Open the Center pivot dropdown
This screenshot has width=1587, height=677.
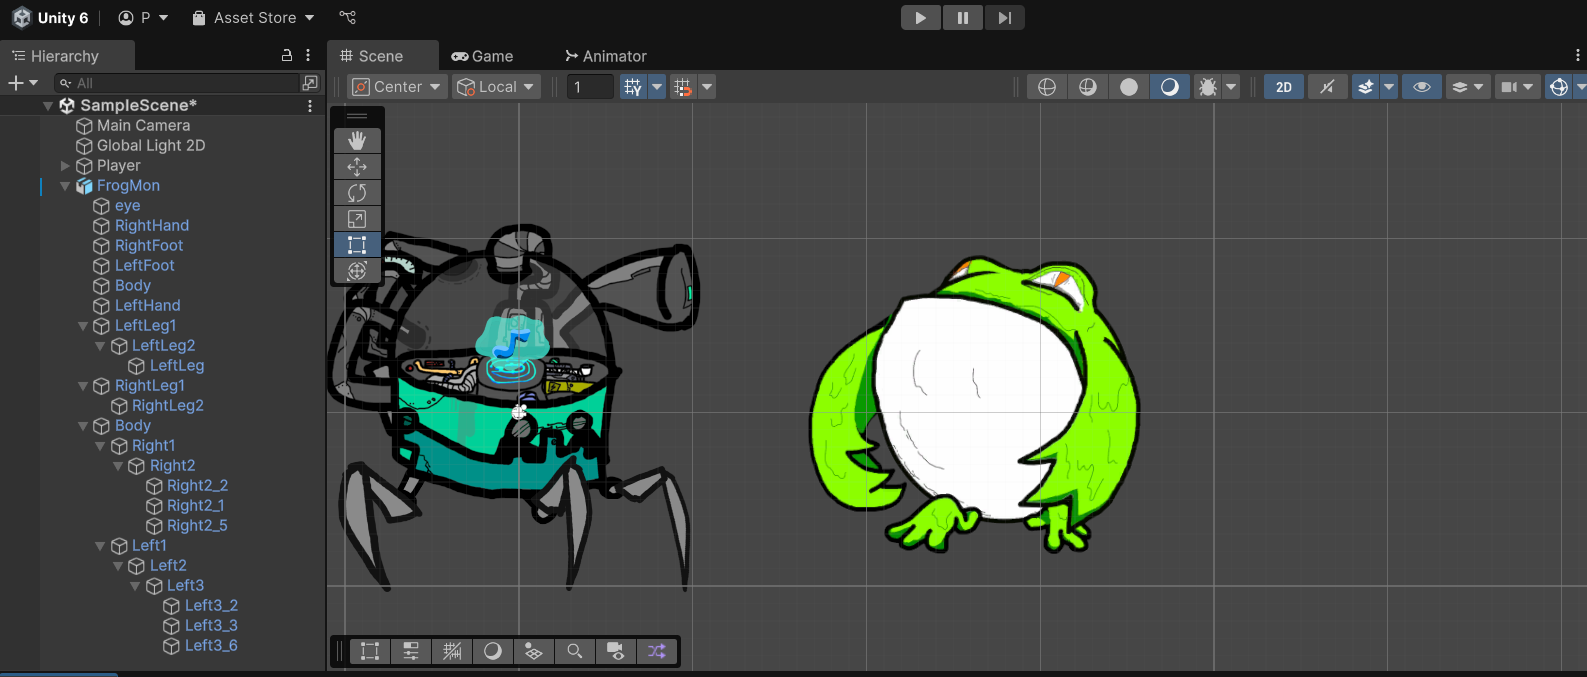(397, 87)
